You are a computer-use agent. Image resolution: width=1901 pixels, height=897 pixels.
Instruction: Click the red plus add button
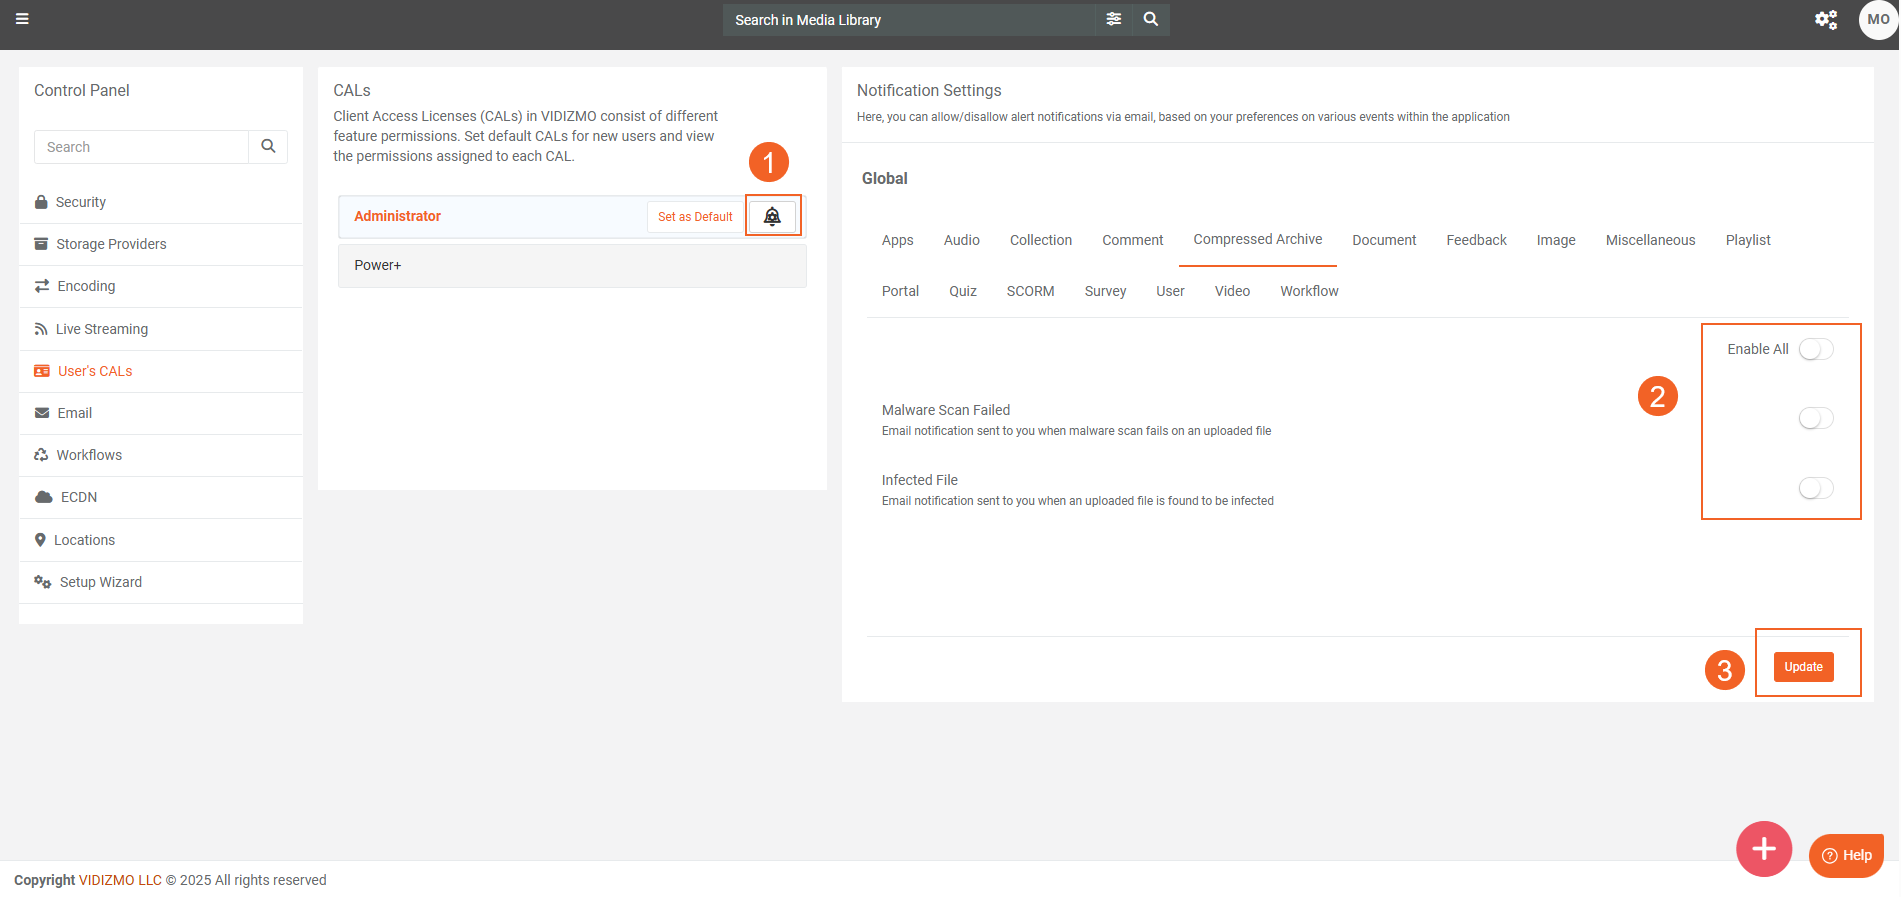[1763, 849]
